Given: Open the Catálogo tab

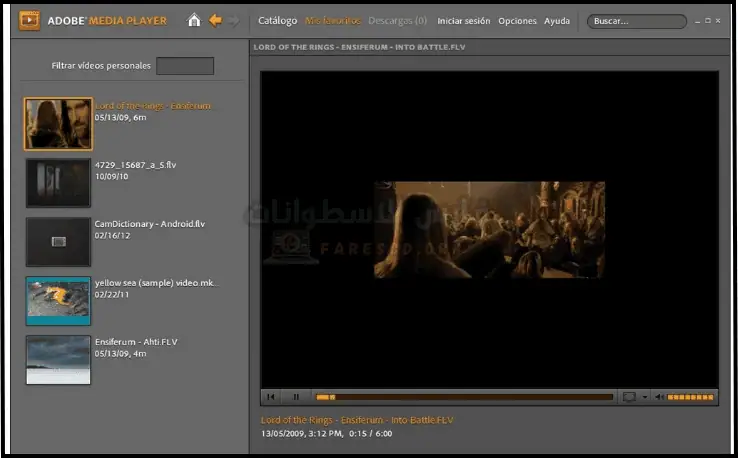Looking at the screenshot, I should click(x=277, y=21).
